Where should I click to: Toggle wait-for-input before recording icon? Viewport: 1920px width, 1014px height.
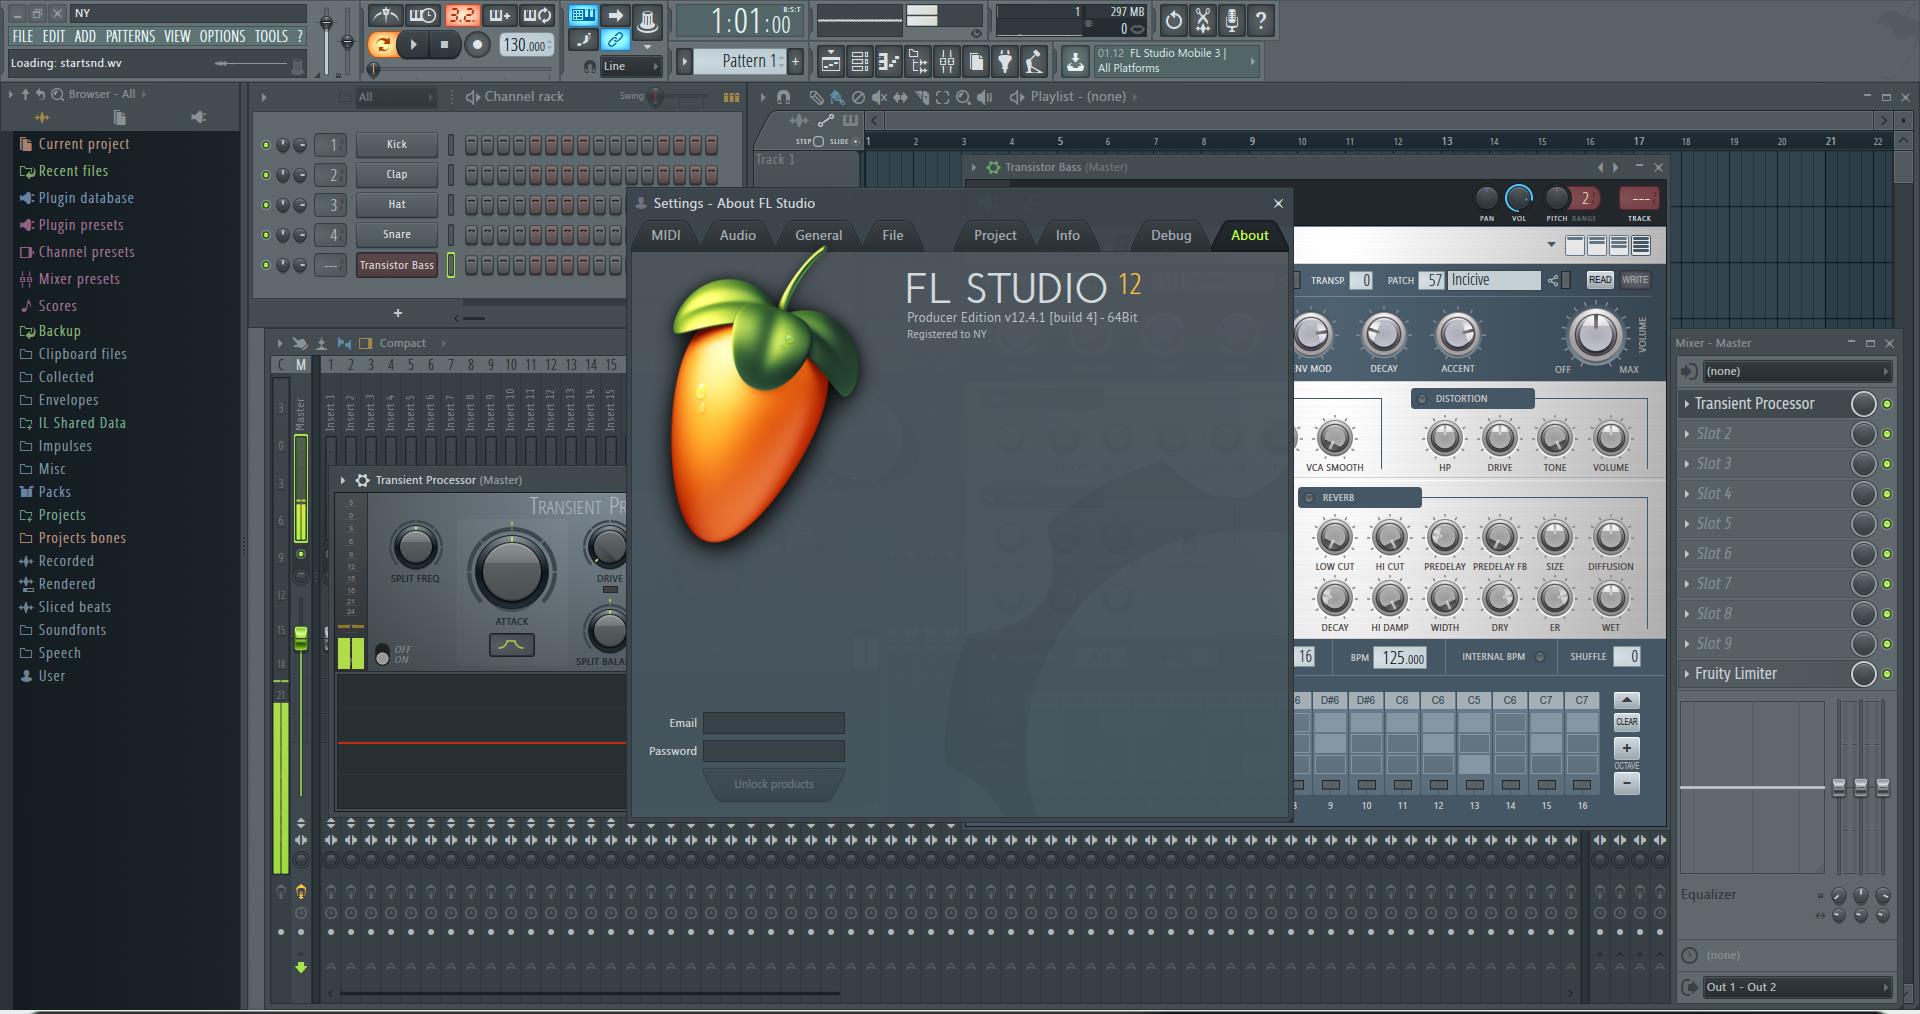point(422,16)
